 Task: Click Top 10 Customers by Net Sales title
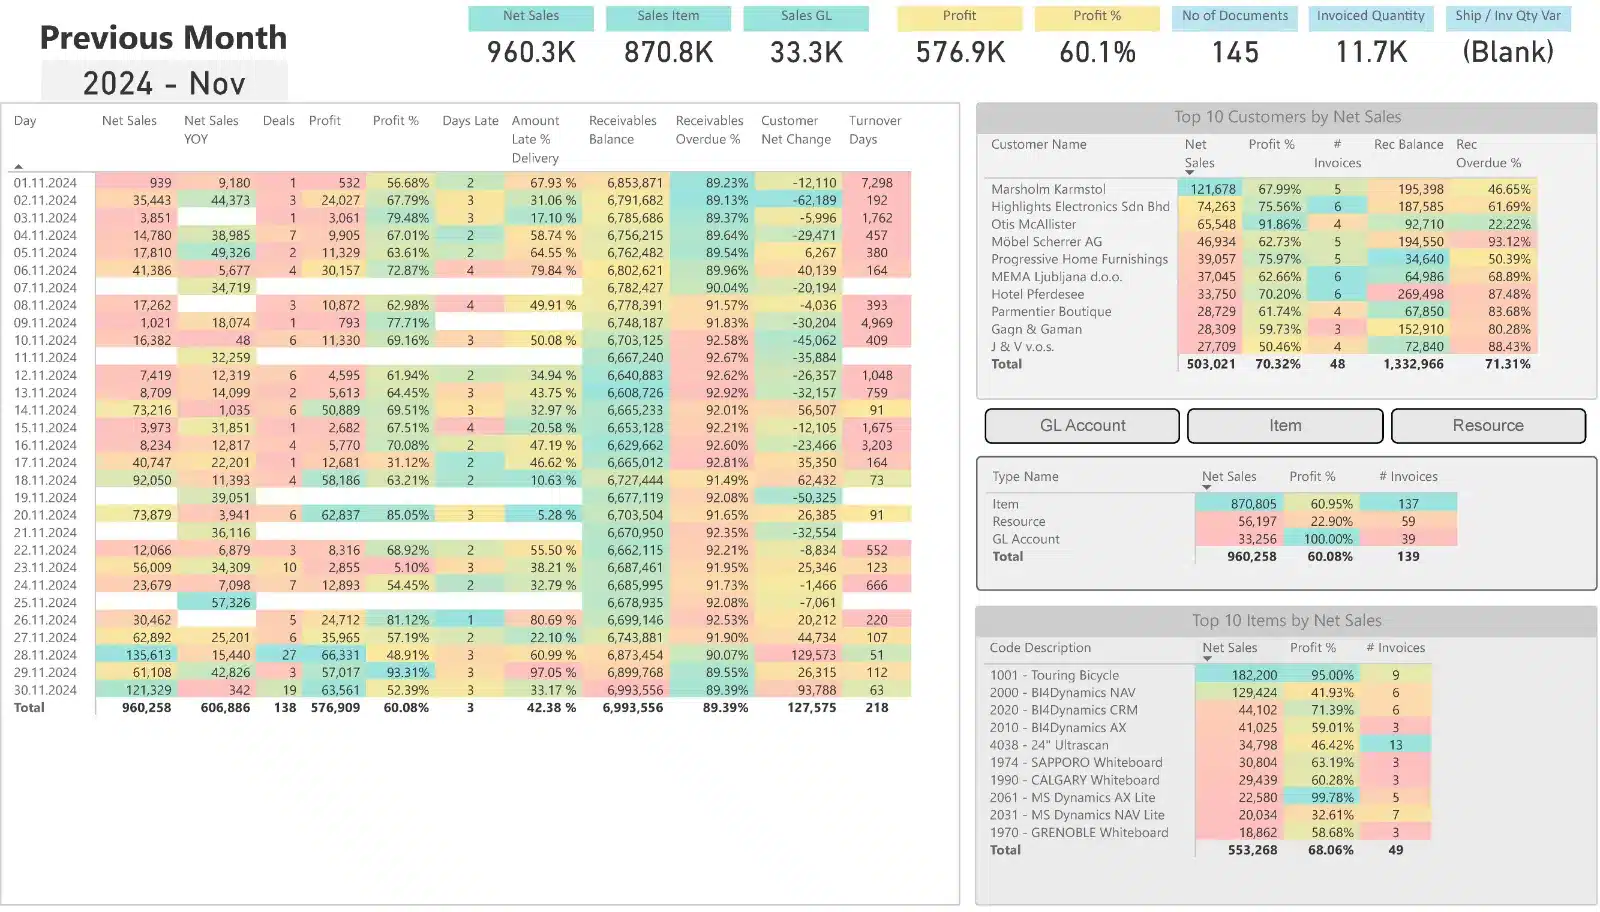pyautogui.click(x=1287, y=117)
